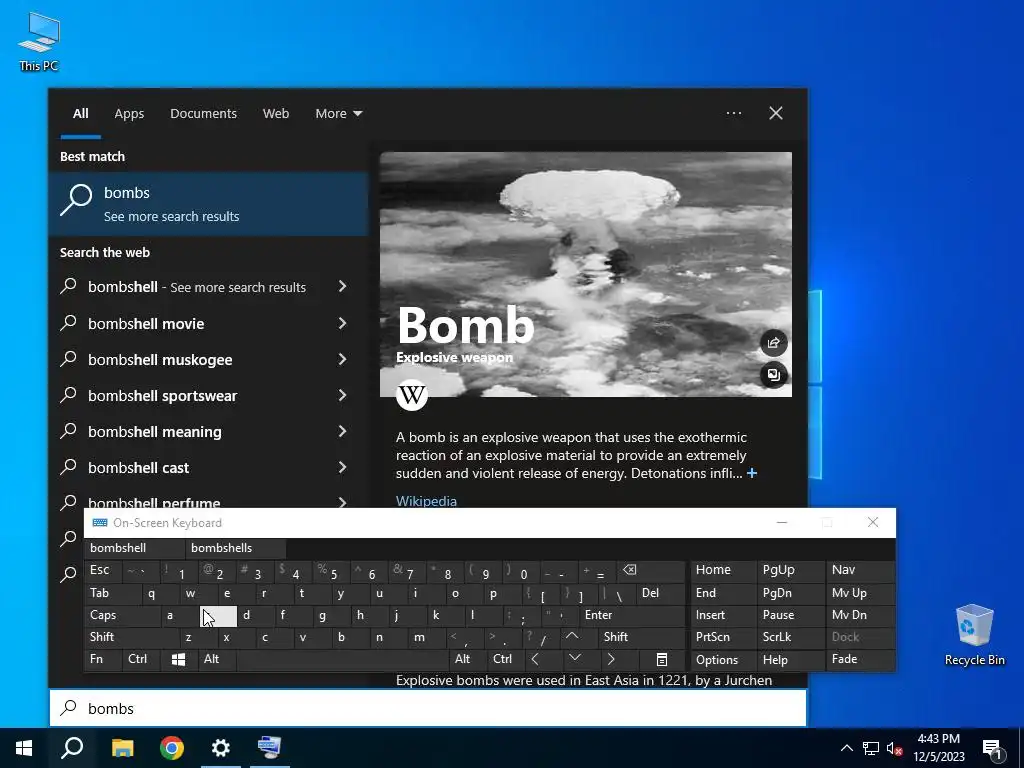Toggle the right Shift key on keyboard
Screen dimensions: 1024x768
pyautogui.click(x=642, y=637)
